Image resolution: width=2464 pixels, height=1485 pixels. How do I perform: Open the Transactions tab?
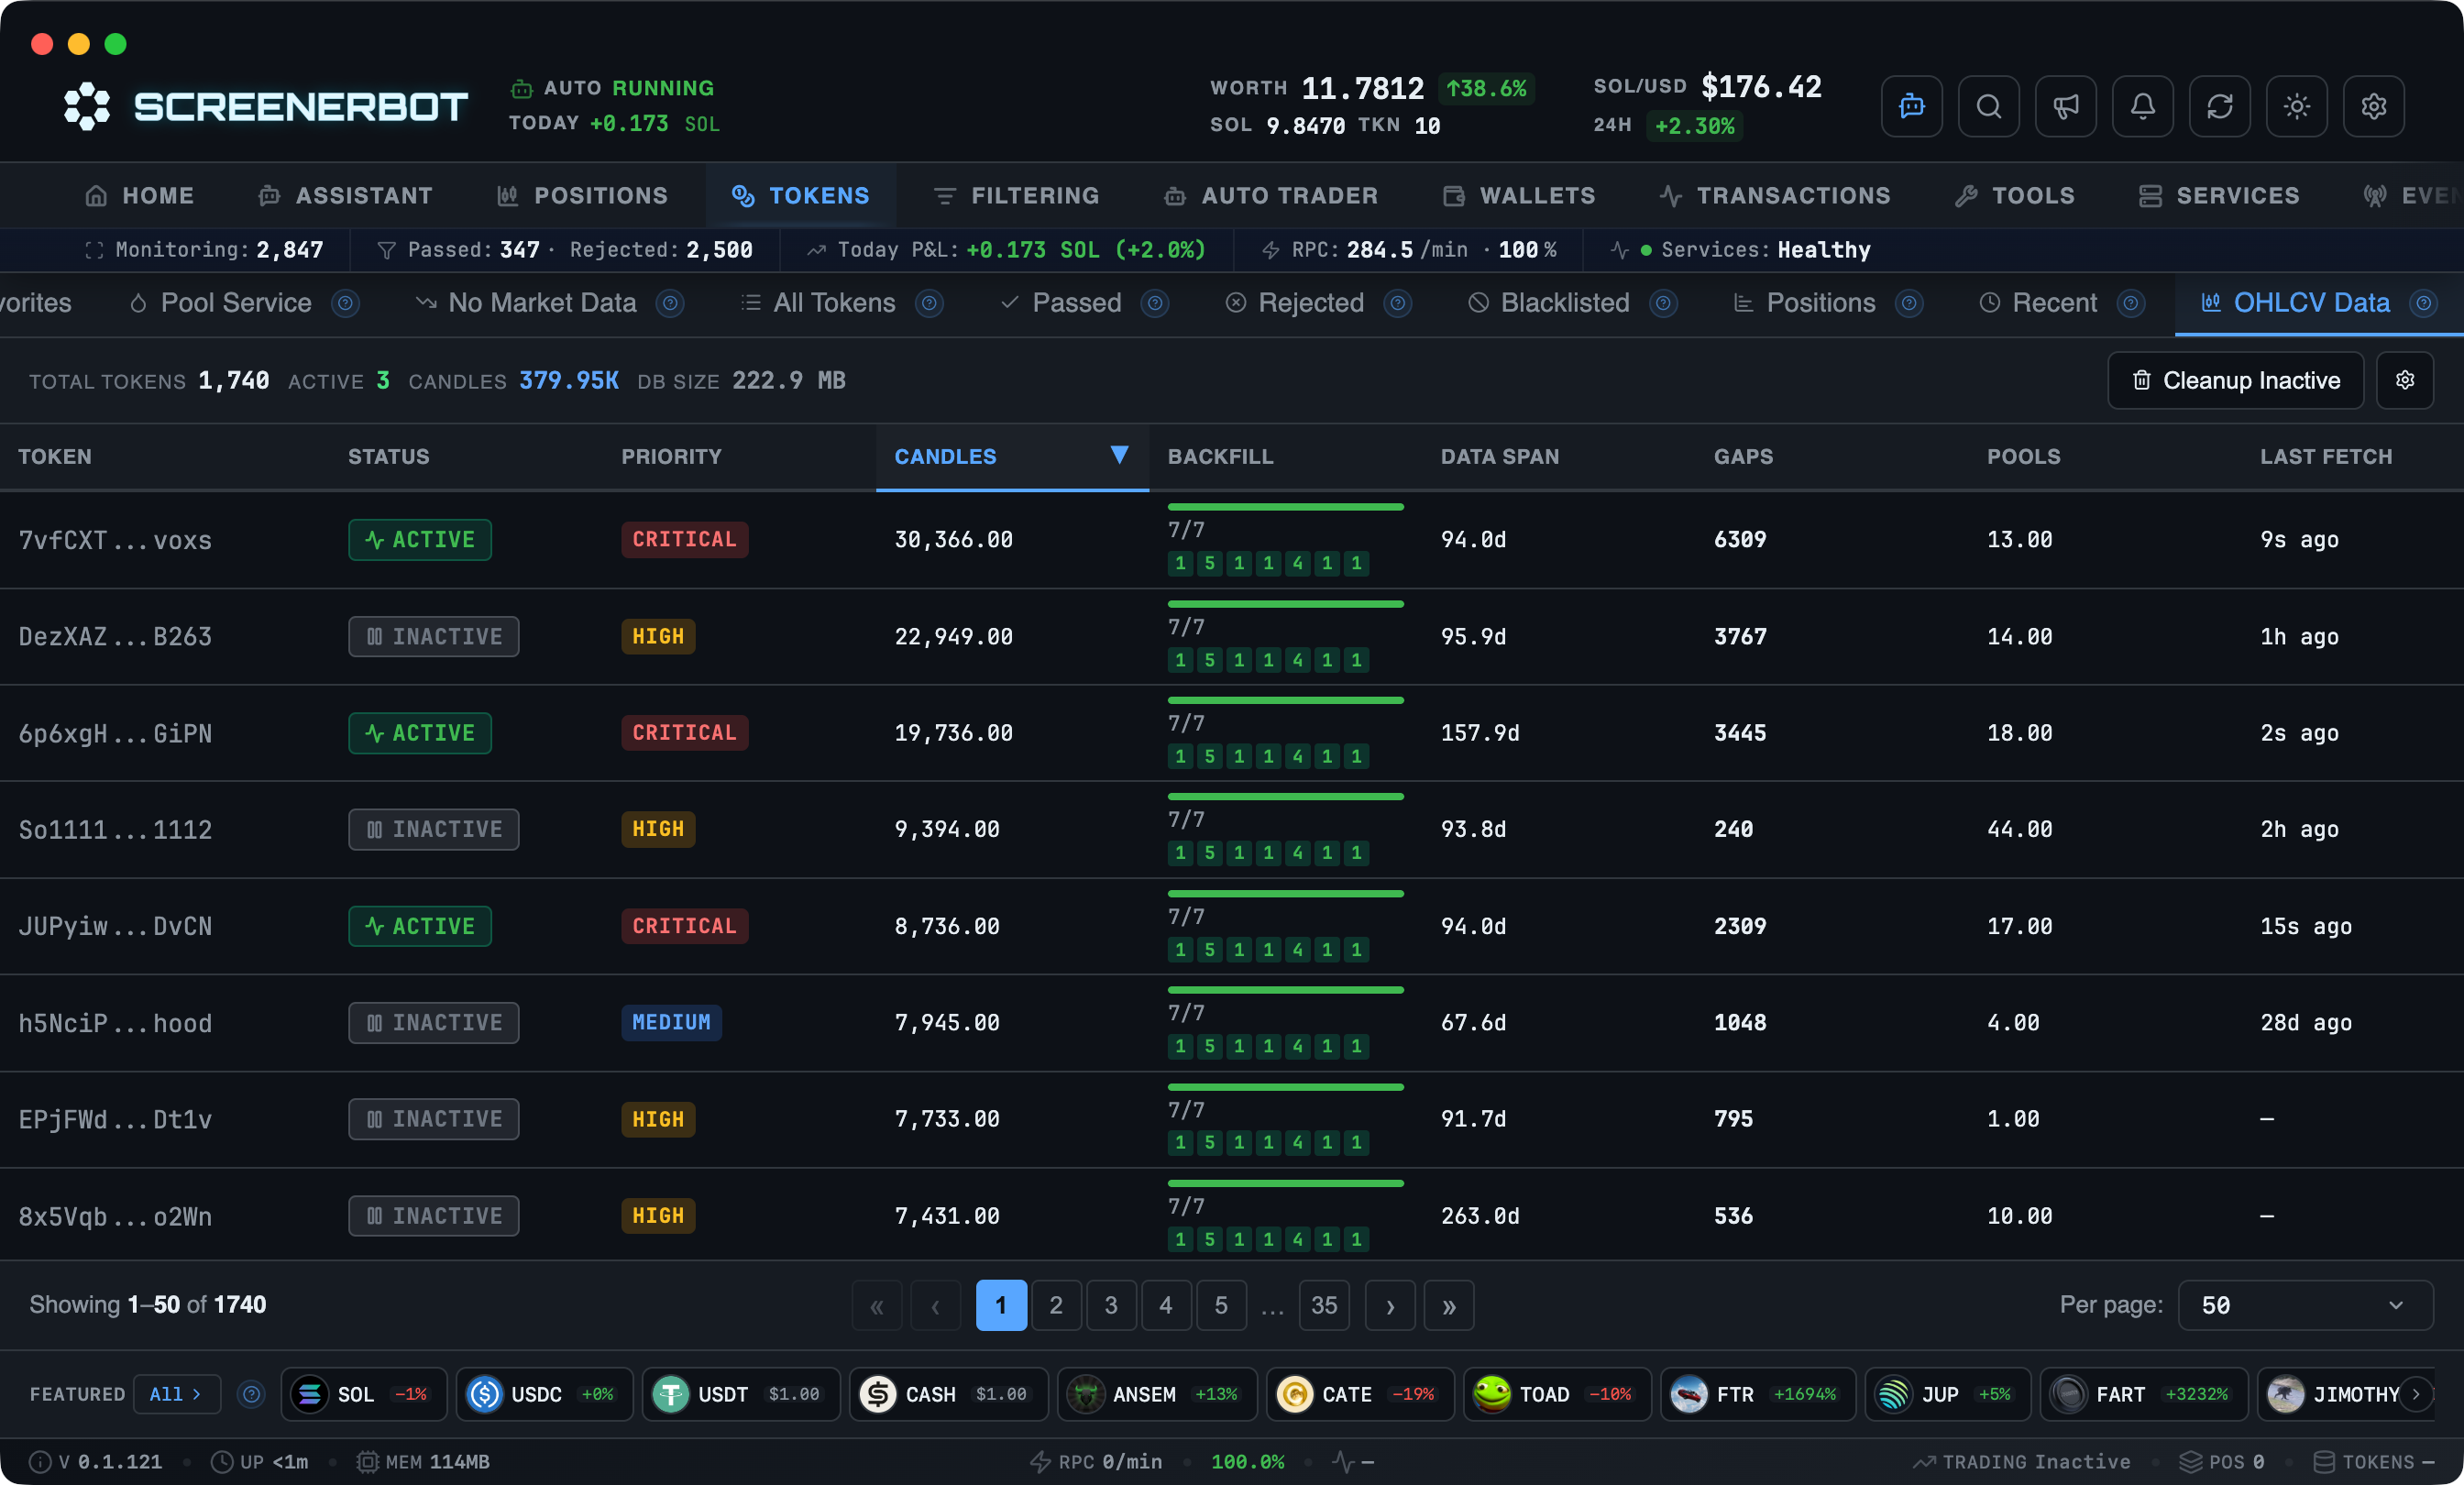click(x=1775, y=196)
